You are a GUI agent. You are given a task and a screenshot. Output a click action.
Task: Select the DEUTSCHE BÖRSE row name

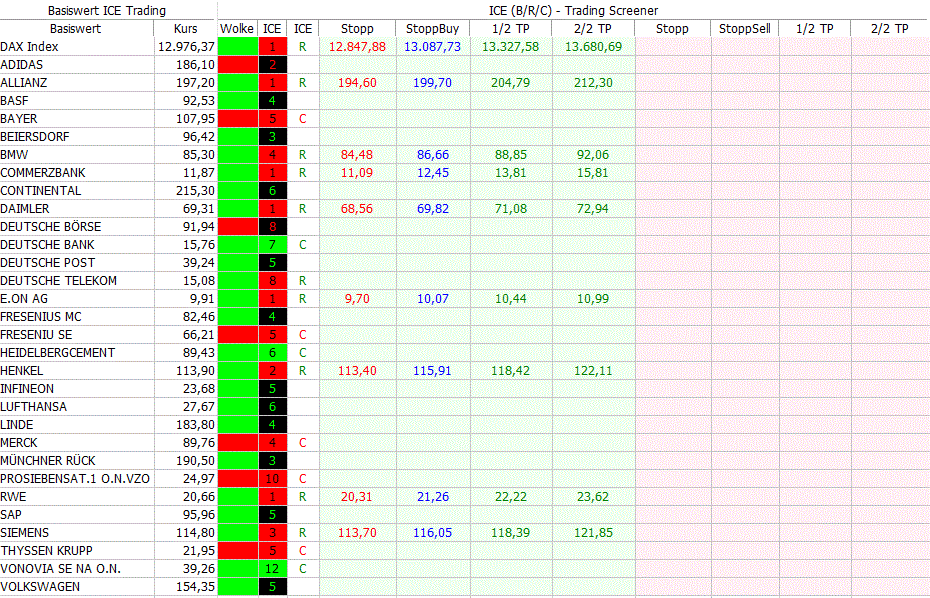click(50, 227)
